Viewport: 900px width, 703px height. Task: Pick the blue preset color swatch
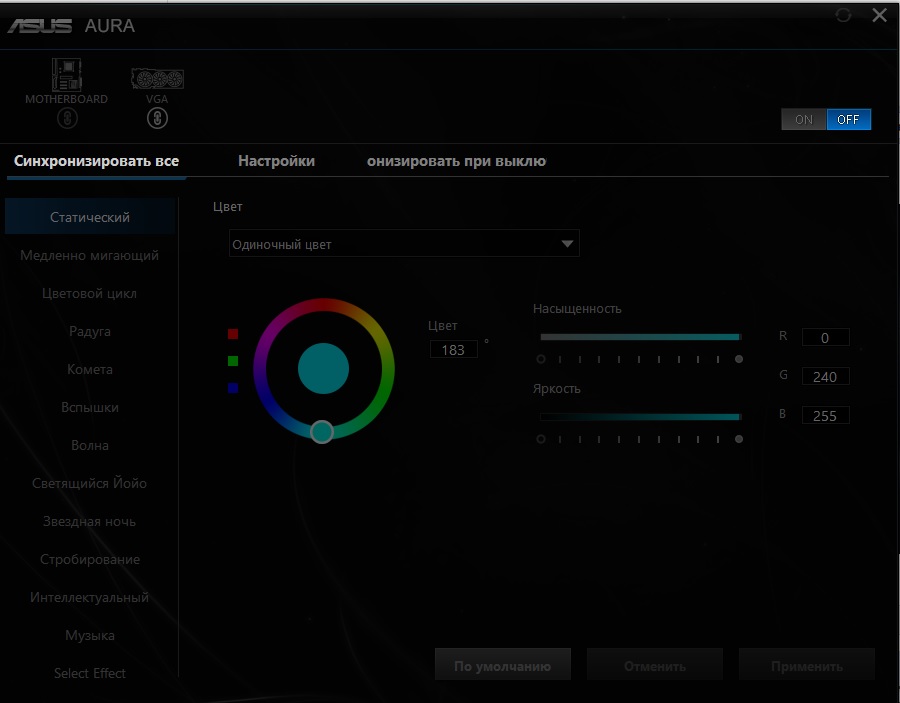tap(233, 388)
